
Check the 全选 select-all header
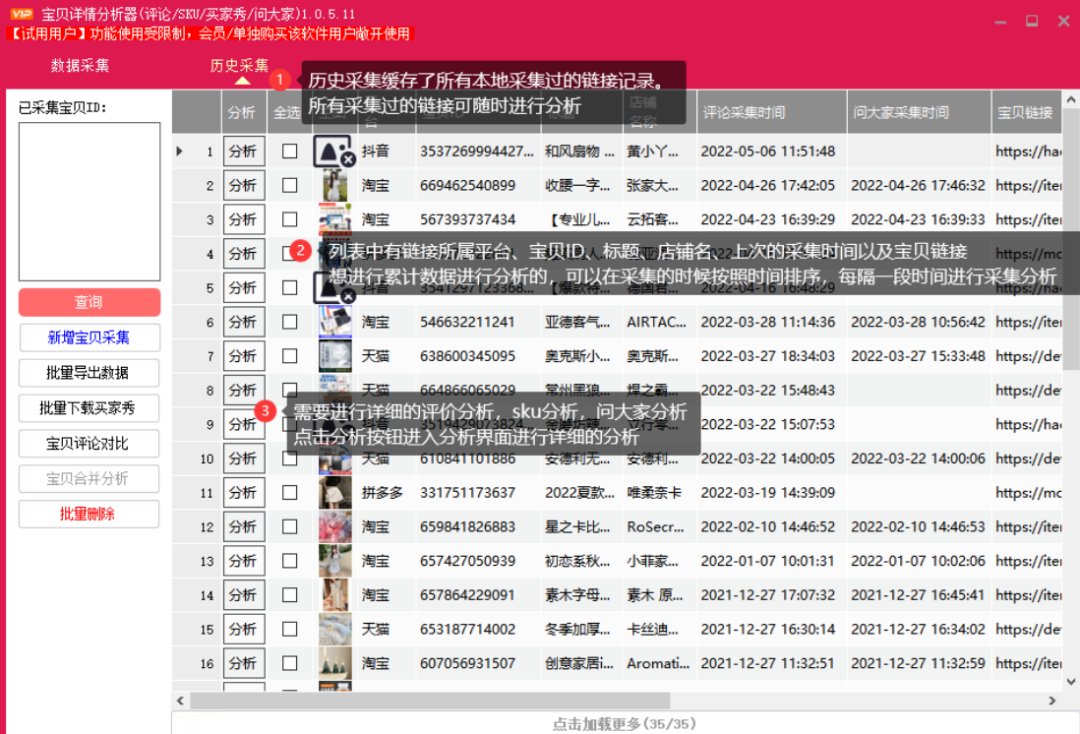pyautogui.click(x=287, y=113)
